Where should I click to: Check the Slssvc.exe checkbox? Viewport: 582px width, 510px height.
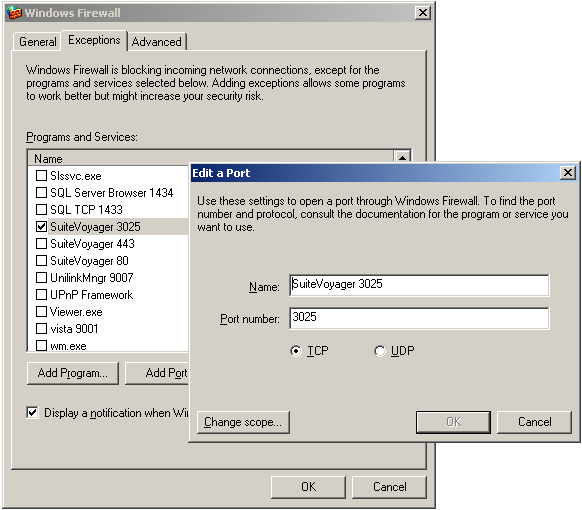[41, 175]
